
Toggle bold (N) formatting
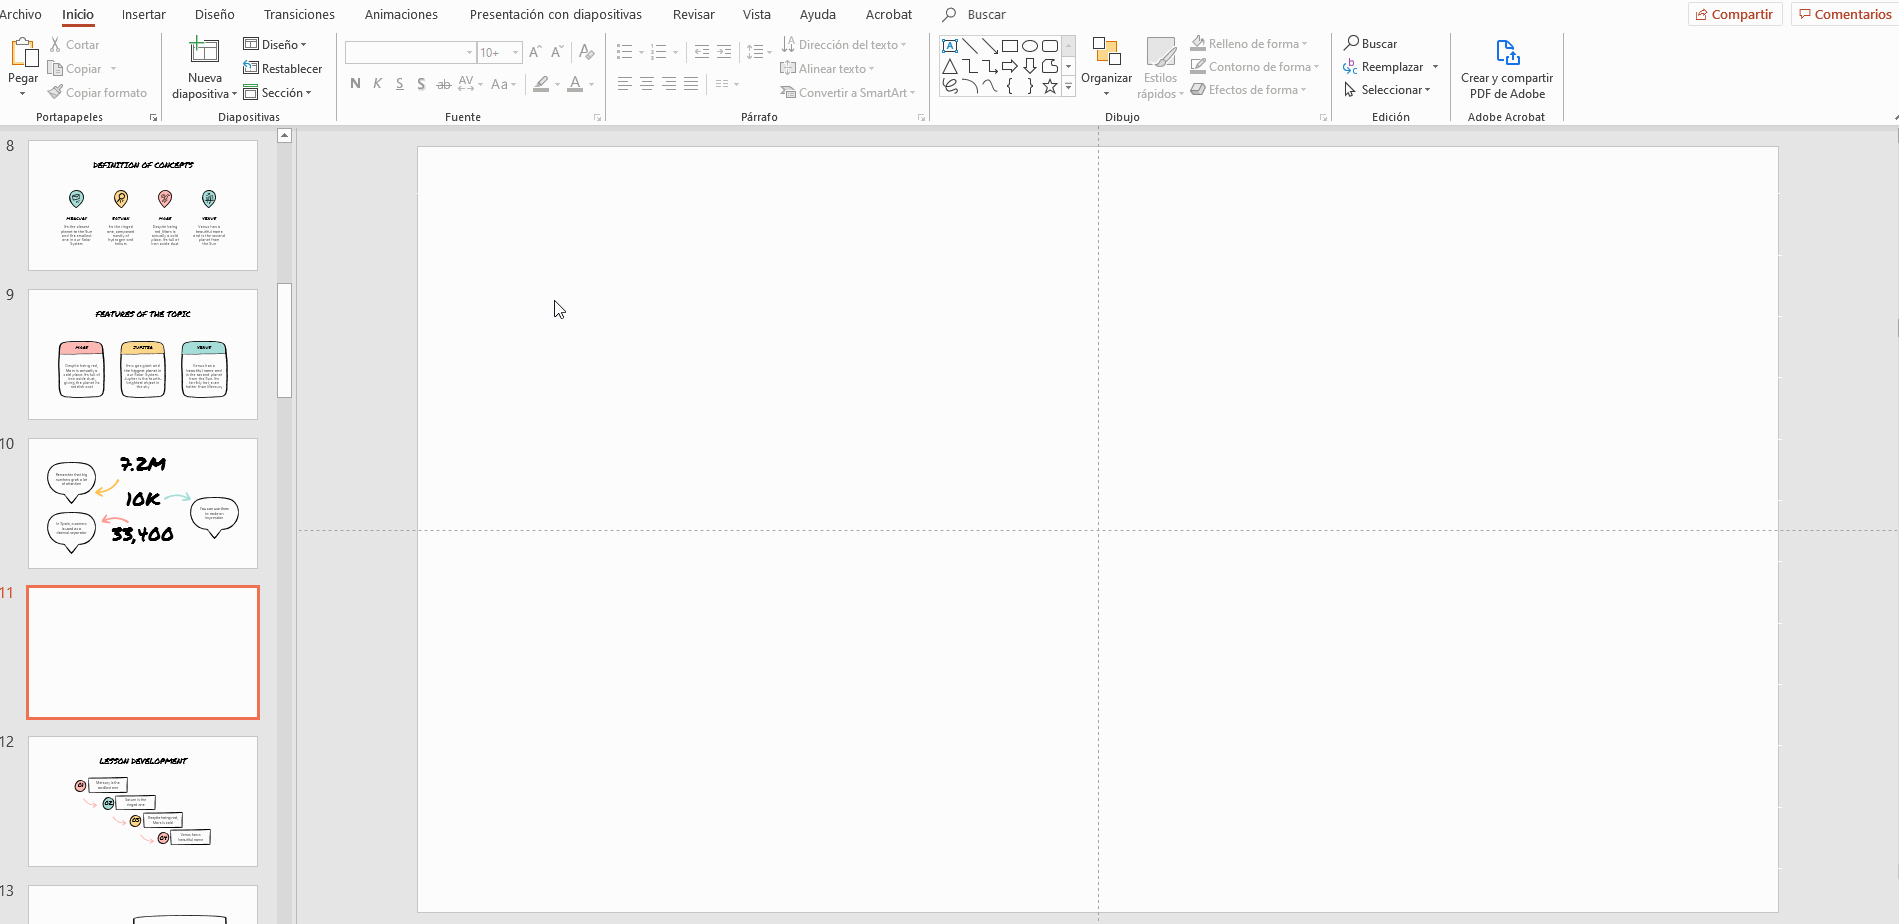coord(355,84)
